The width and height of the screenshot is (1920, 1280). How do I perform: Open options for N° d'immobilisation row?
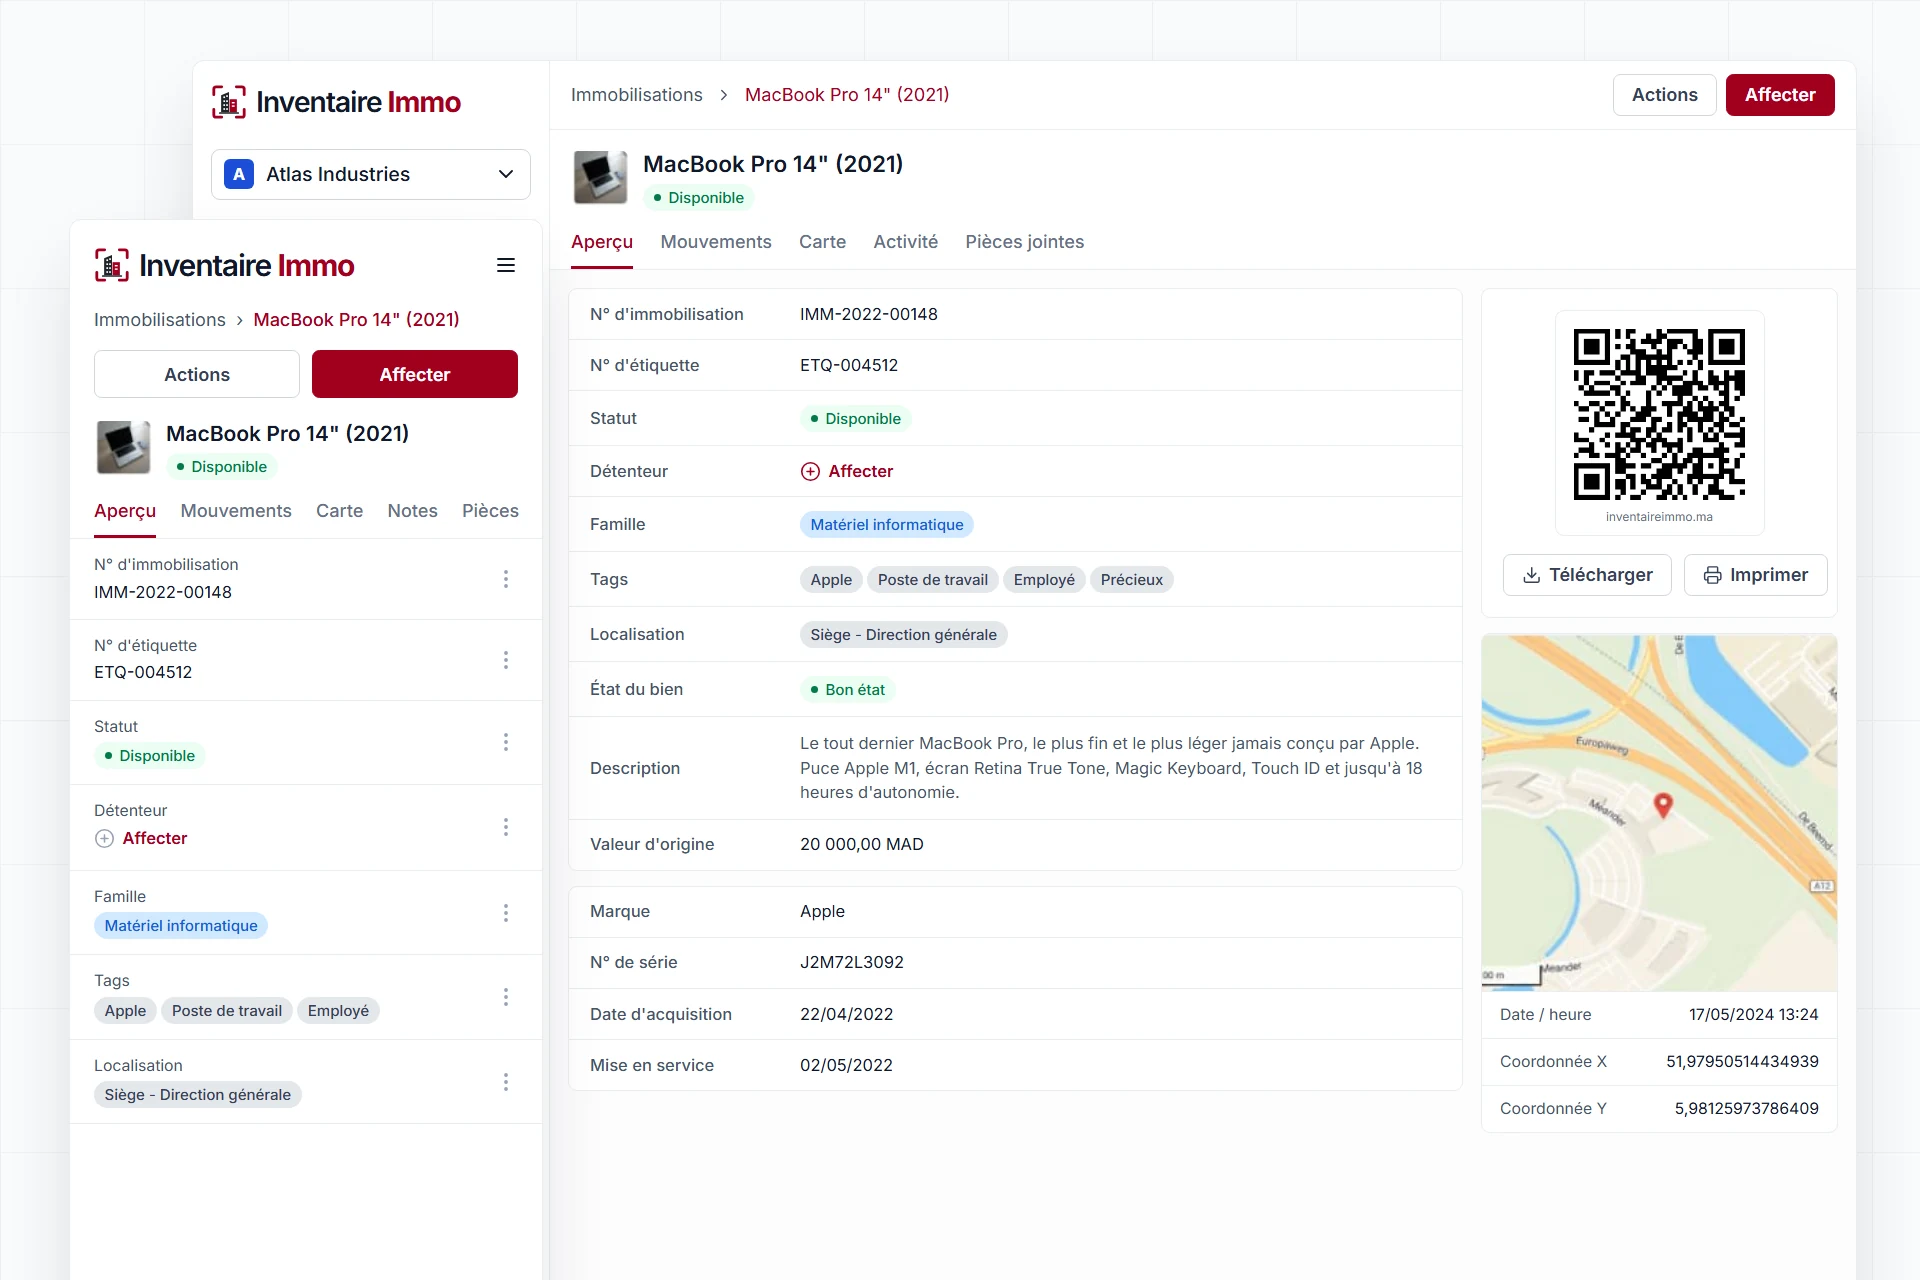point(506,579)
